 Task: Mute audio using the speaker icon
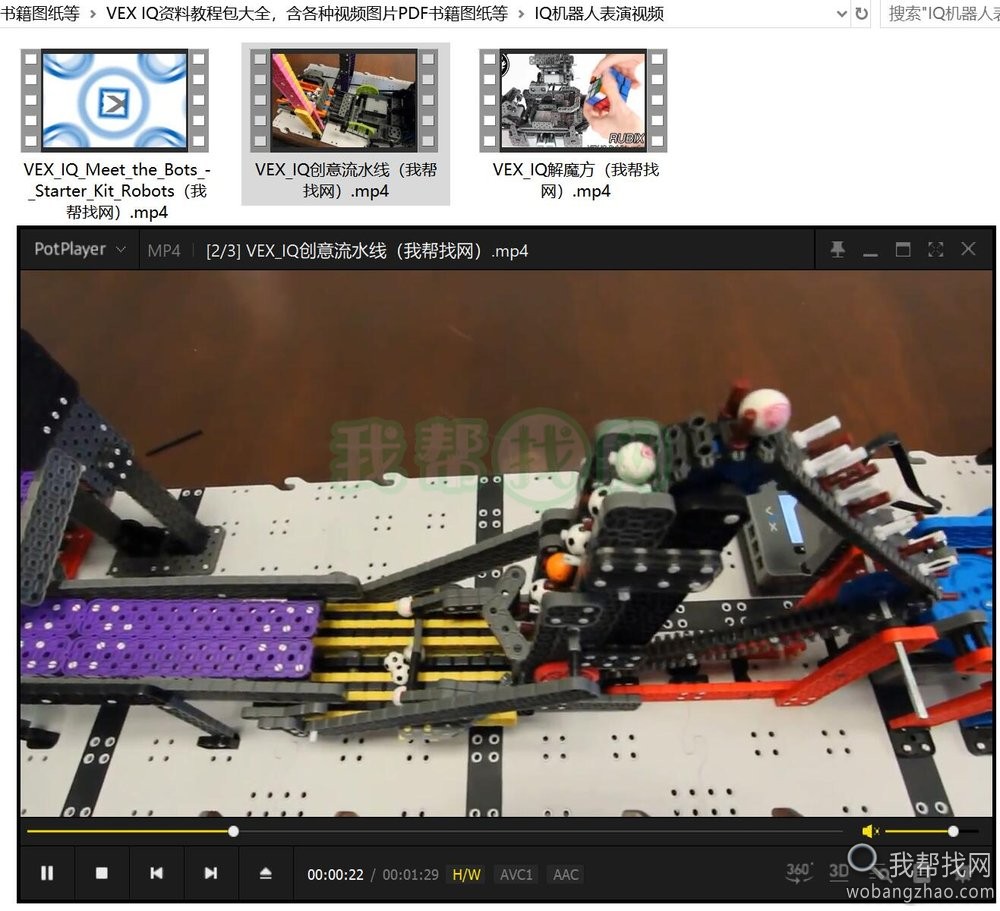pyautogui.click(x=870, y=831)
